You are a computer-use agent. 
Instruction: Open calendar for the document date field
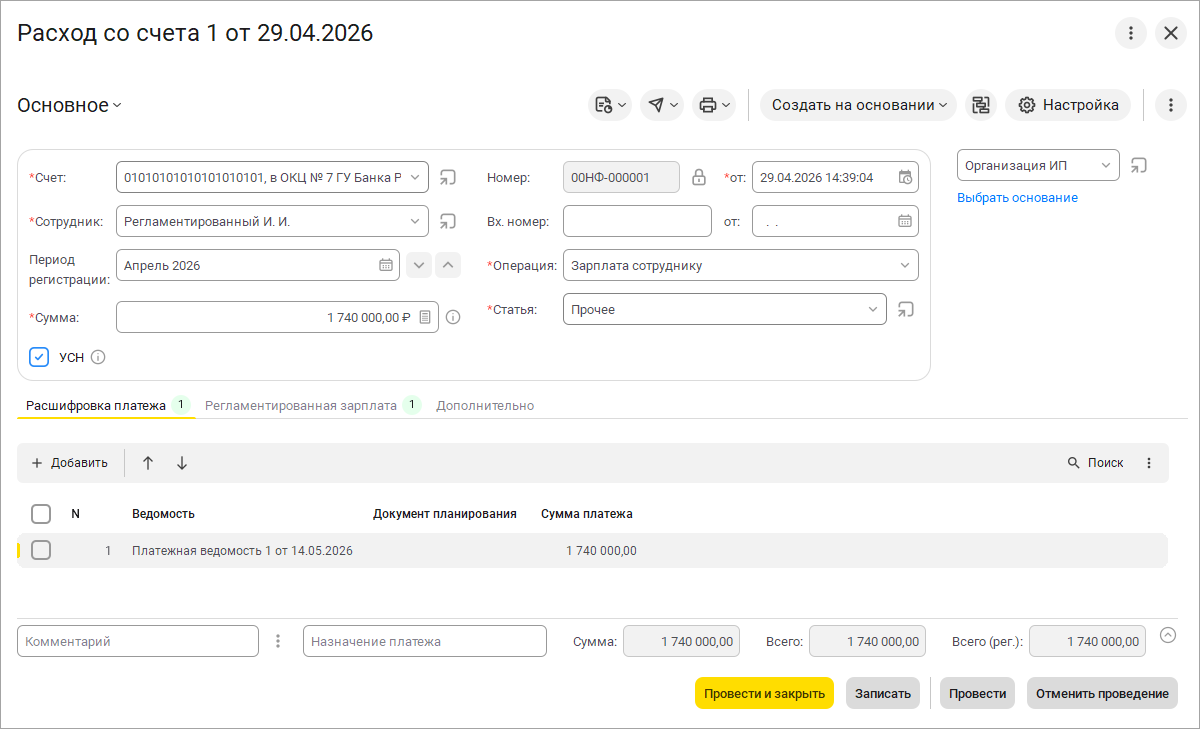[904, 177]
